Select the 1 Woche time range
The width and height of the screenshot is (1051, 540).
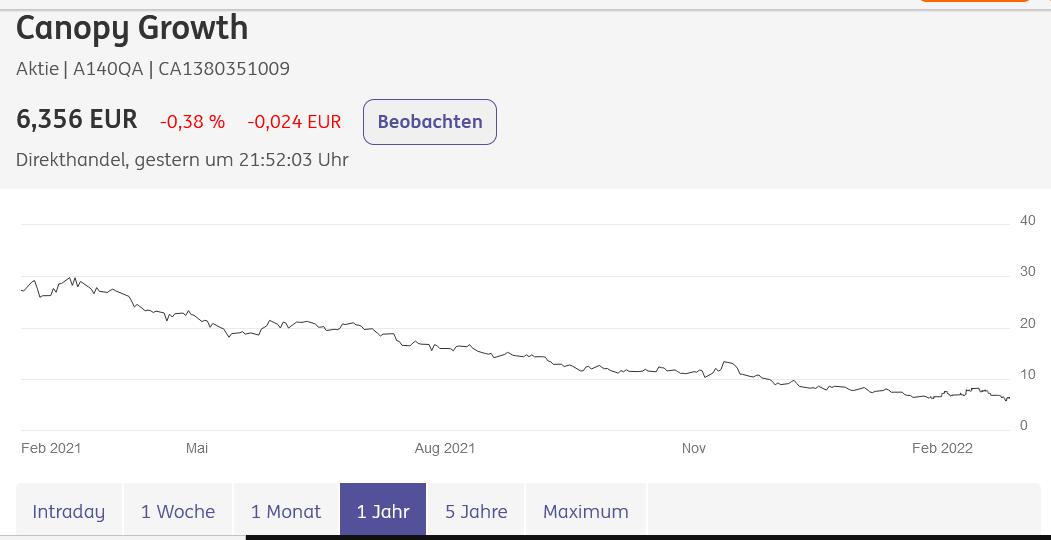(178, 511)
